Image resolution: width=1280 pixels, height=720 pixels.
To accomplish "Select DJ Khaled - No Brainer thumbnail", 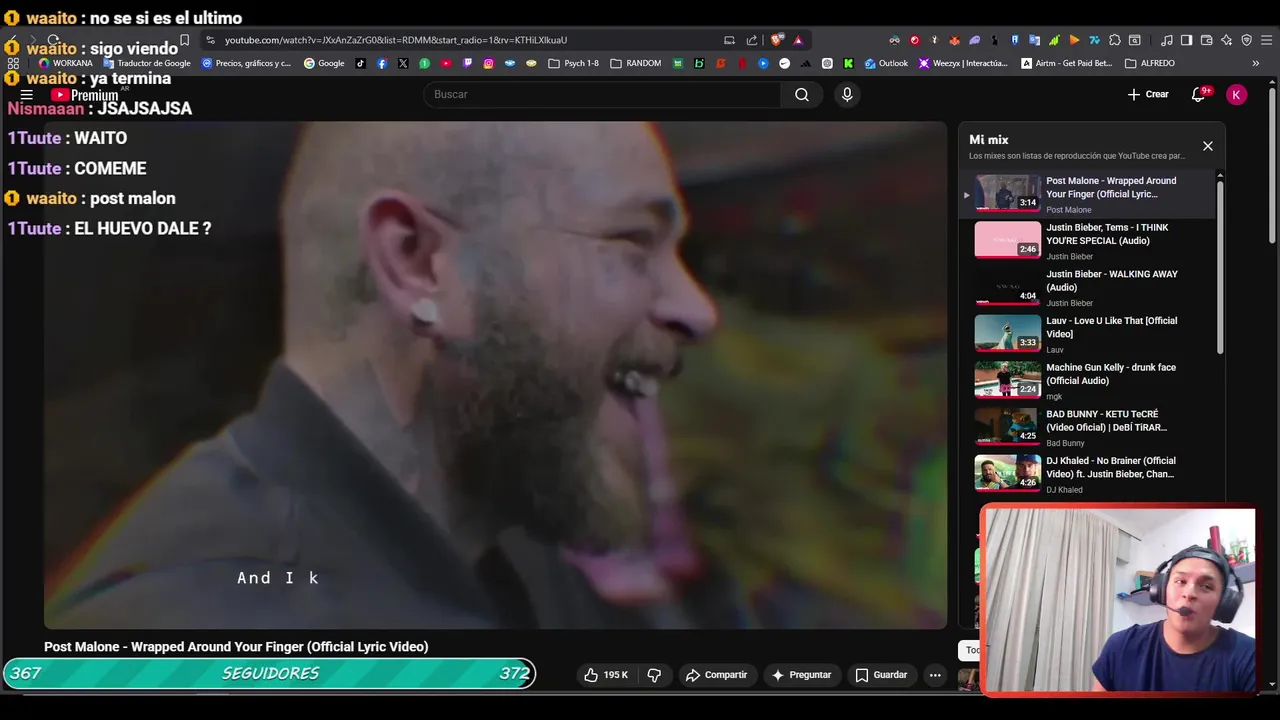I will click(x=1008, y=473).
